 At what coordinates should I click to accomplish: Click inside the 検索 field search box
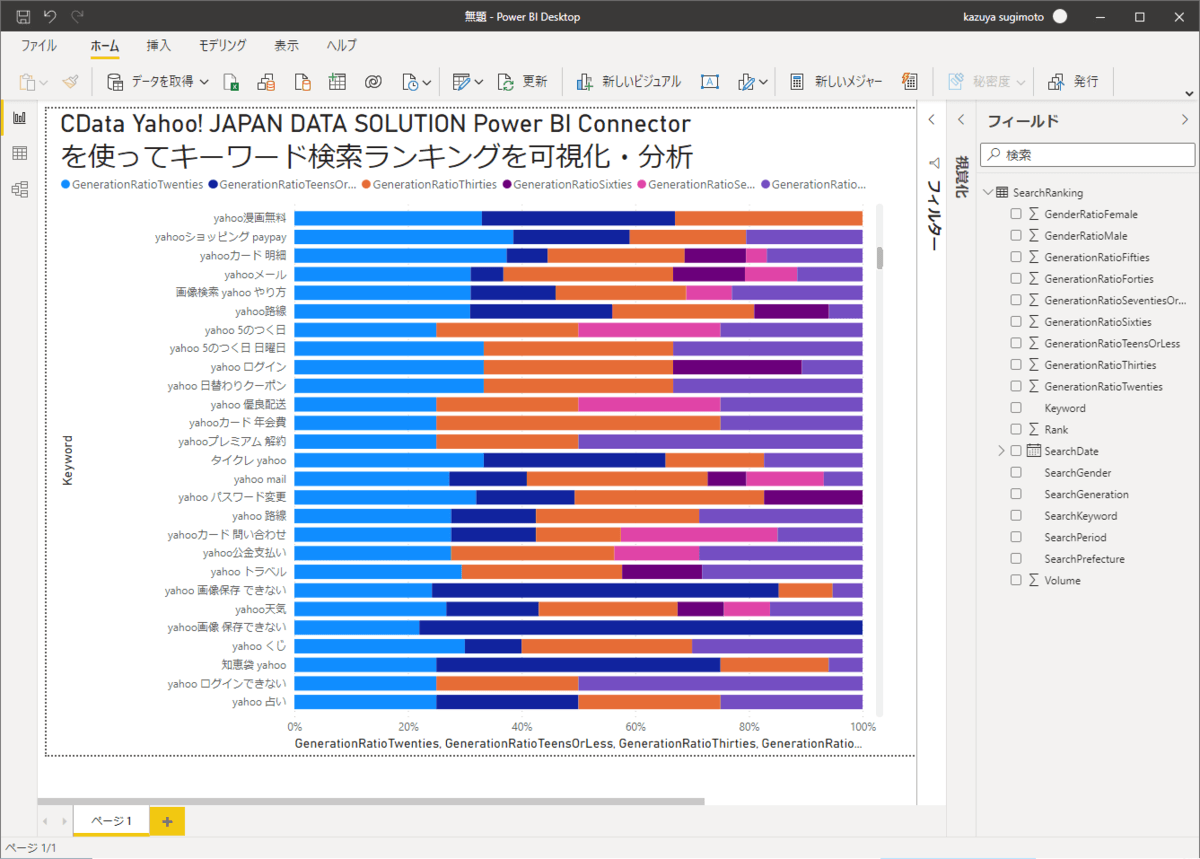coord(1087,155)
